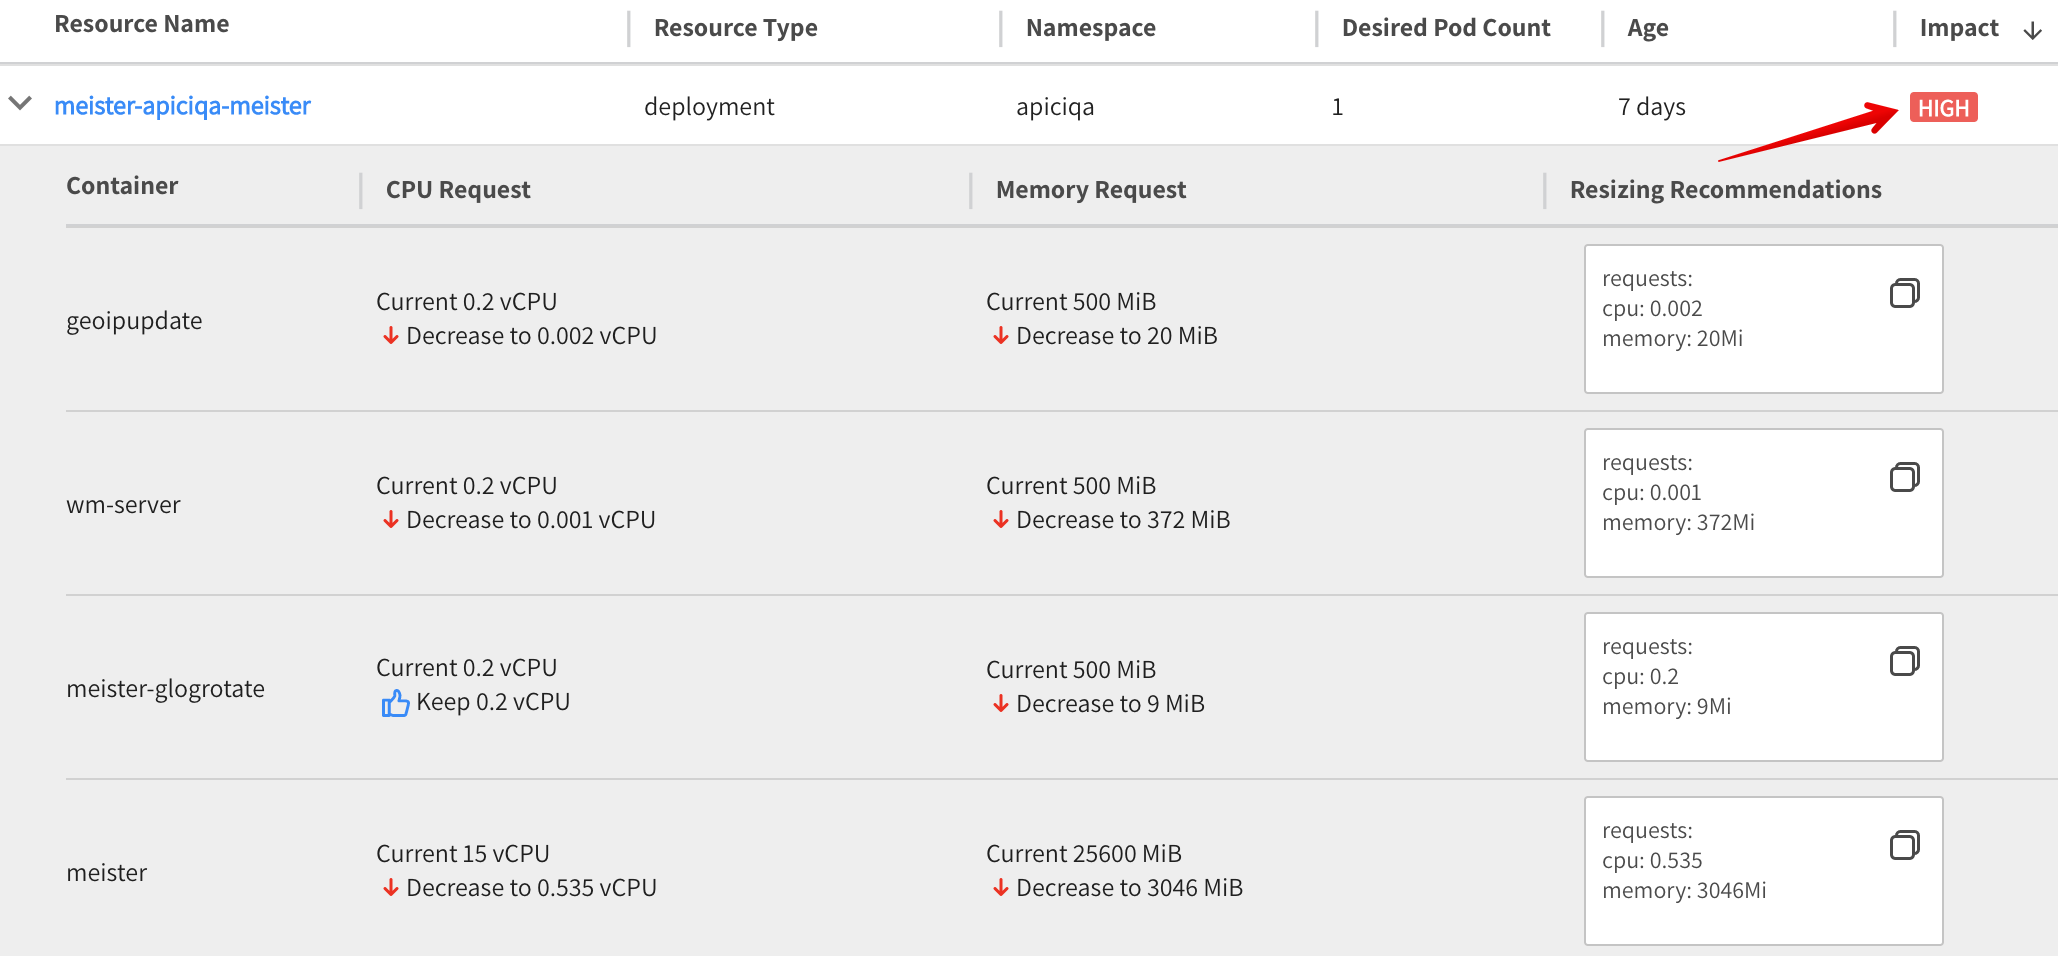Viewport: 2058px width, 956px height.
Task: Copy geoipupdate resizing recommendation to clipboard
Action: 1904,293
